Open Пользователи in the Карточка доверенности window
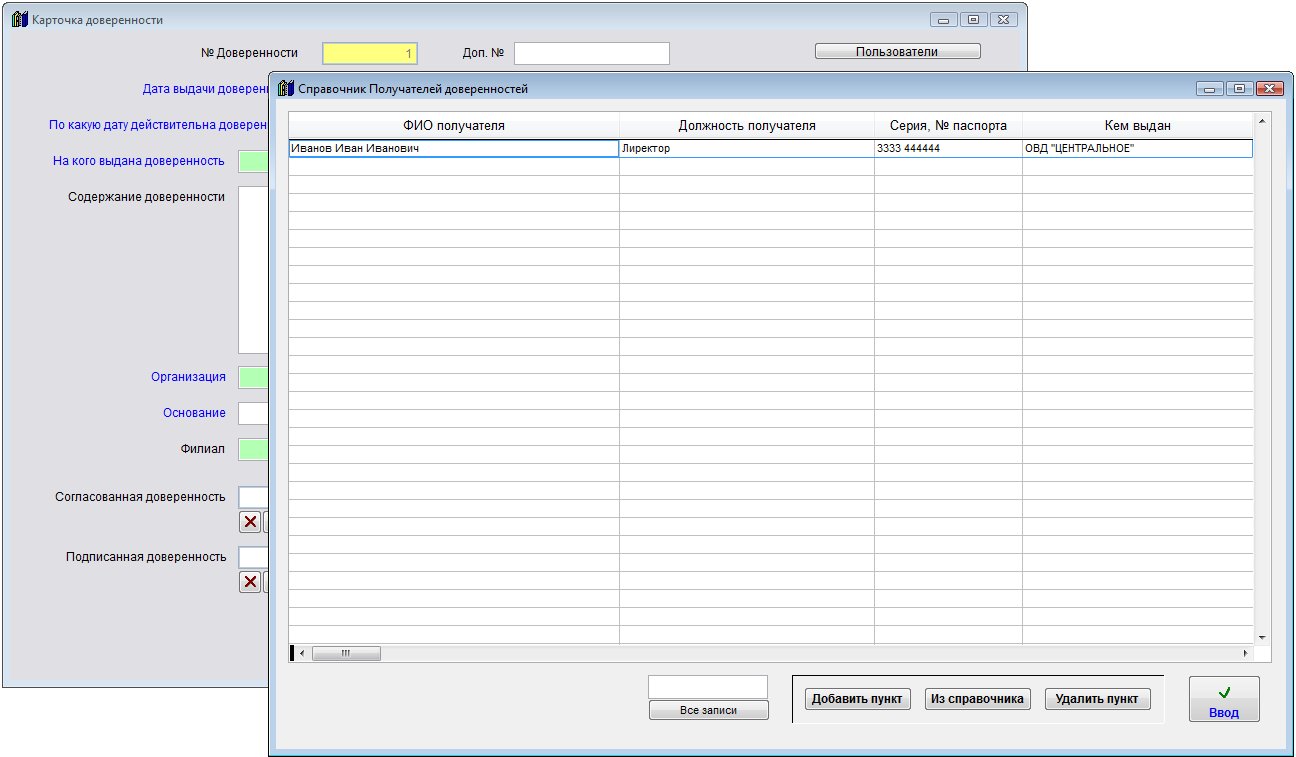 click(x=897, y=51)
